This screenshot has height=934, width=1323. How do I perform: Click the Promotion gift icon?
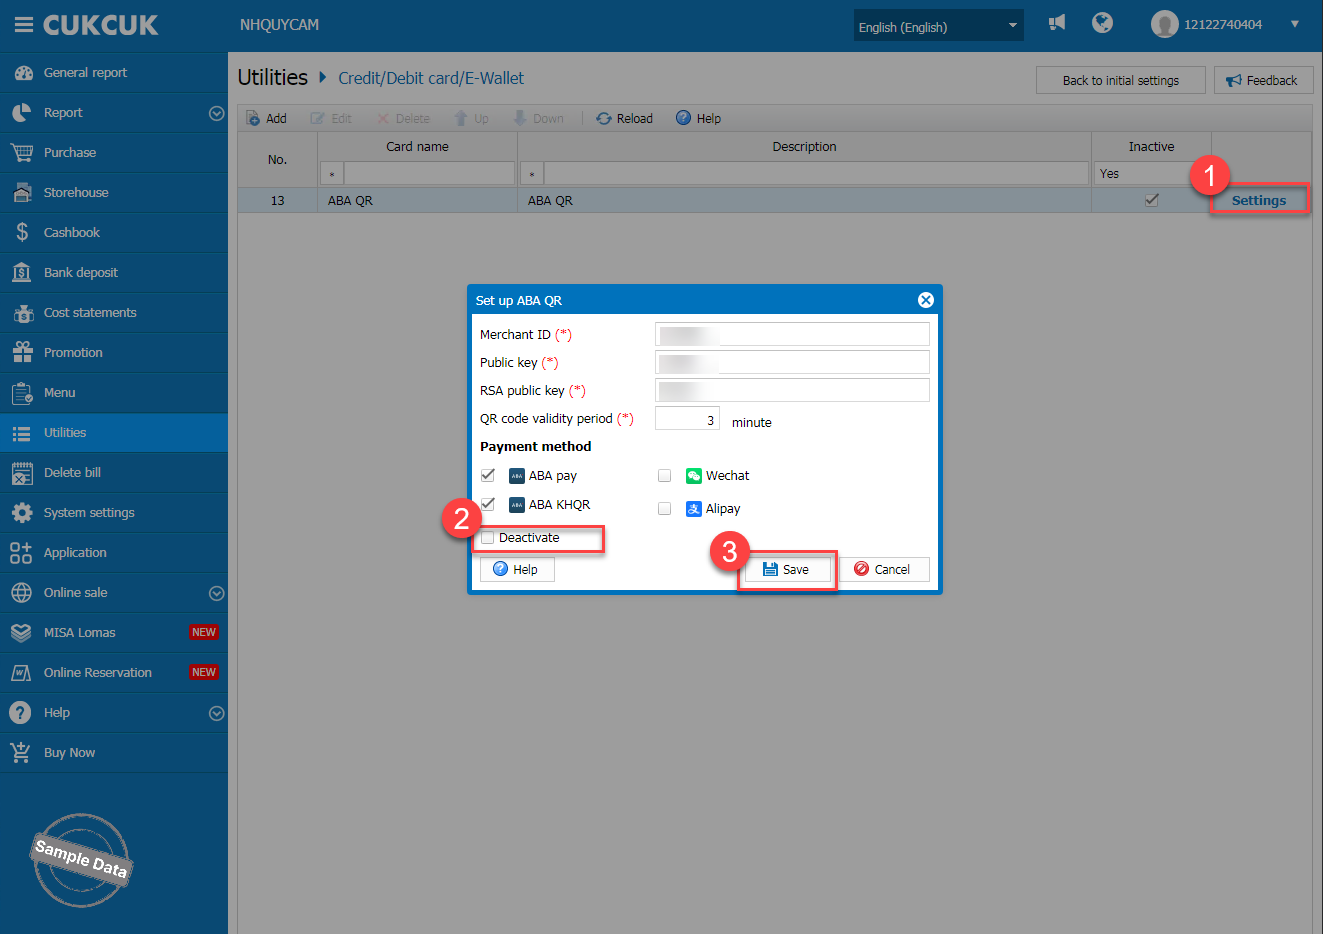[21, 353]
